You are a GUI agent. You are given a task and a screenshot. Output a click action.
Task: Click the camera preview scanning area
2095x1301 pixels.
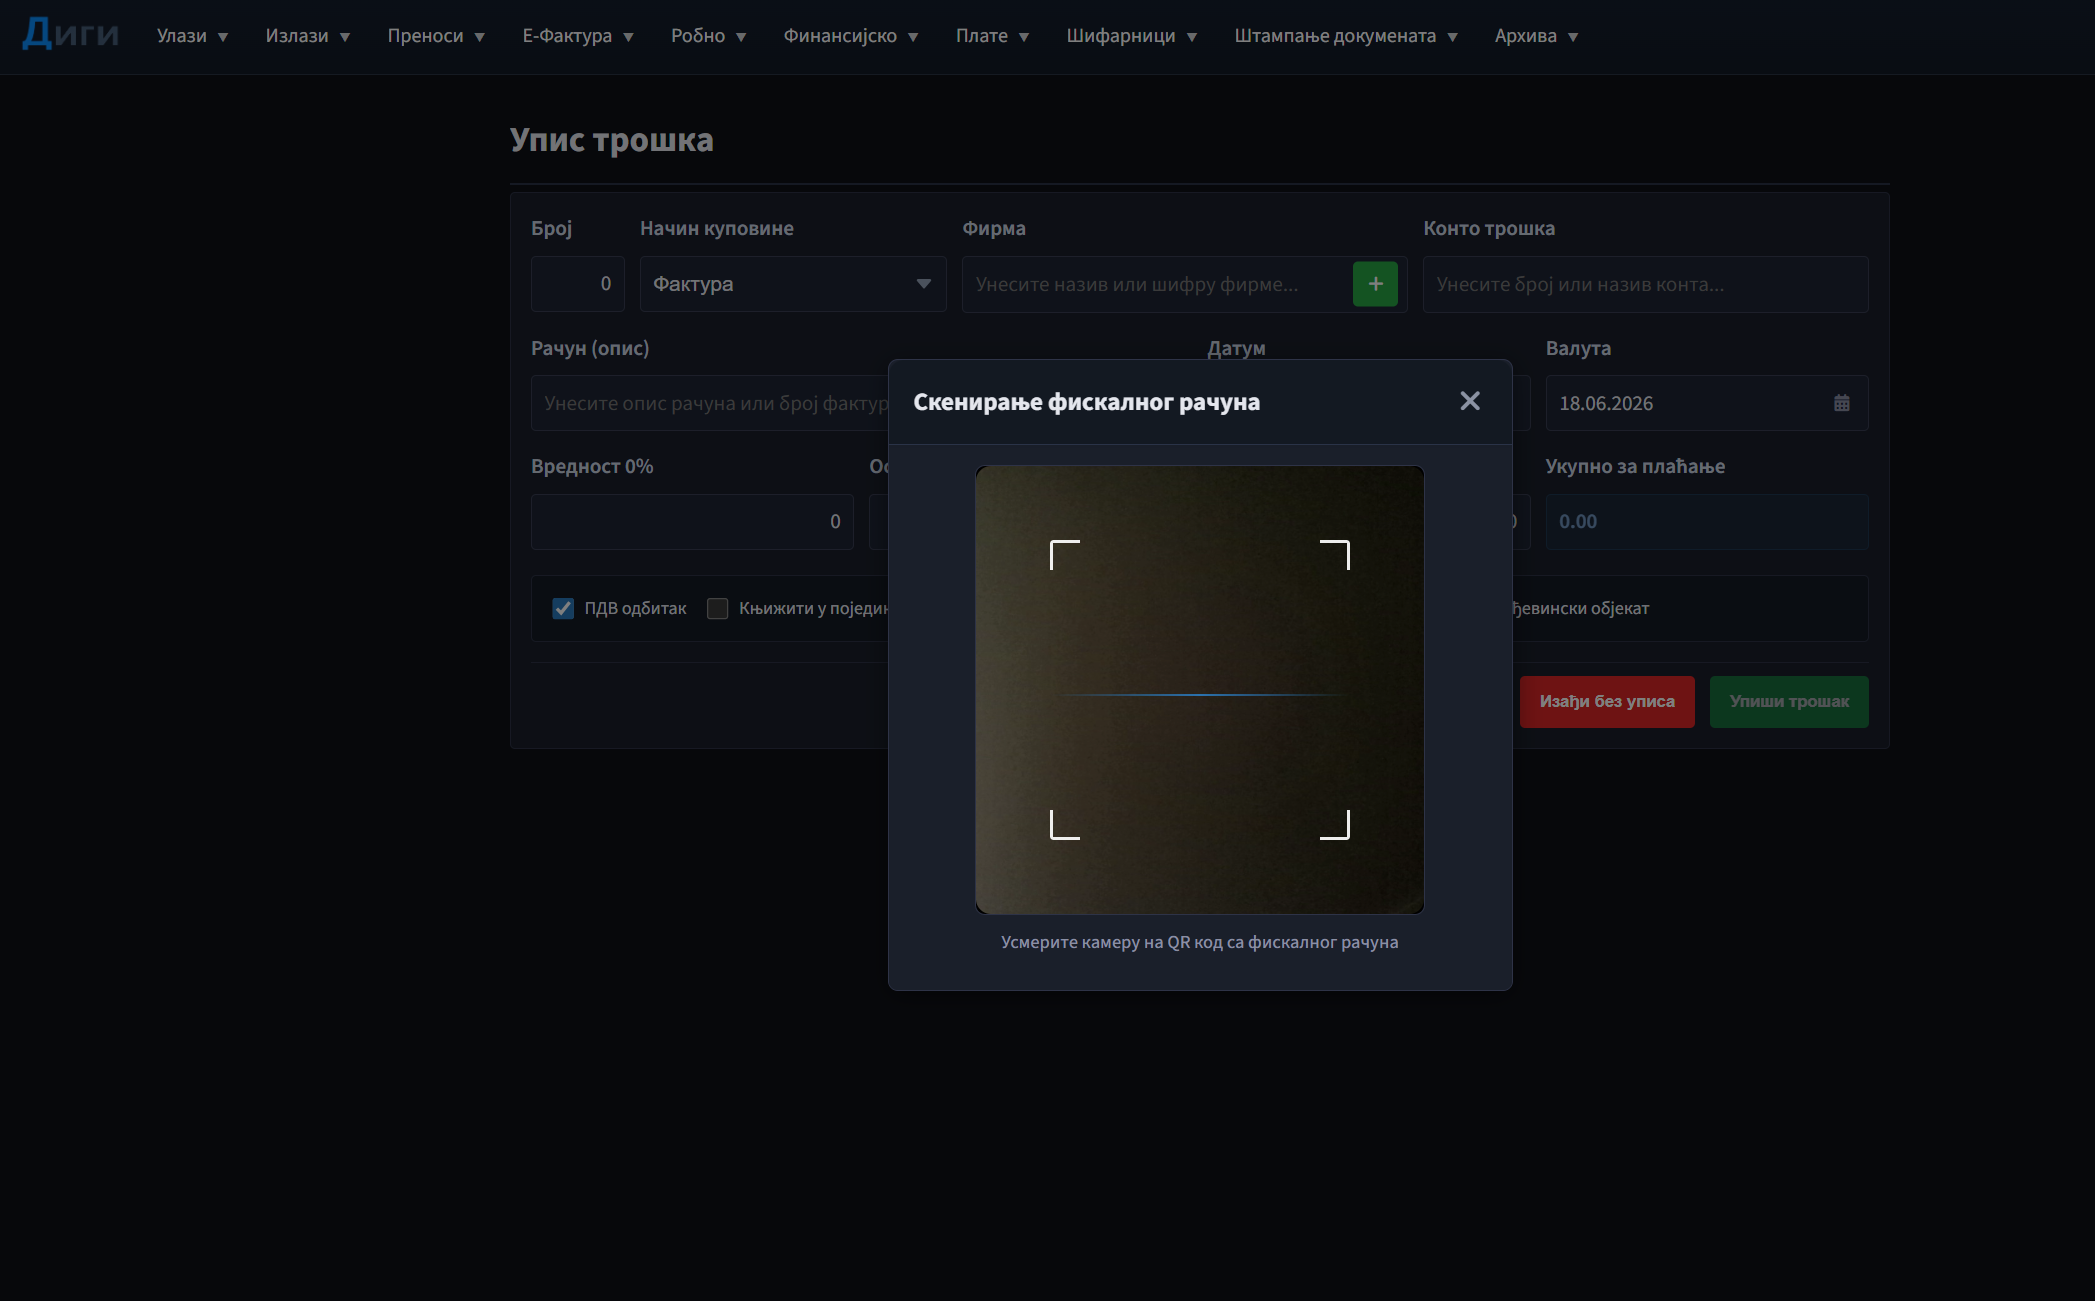coord(1200,690)
